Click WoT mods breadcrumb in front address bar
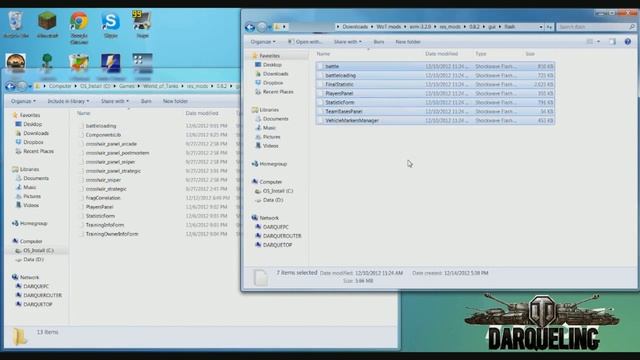The image size is (640, 360). pos(388,27)
